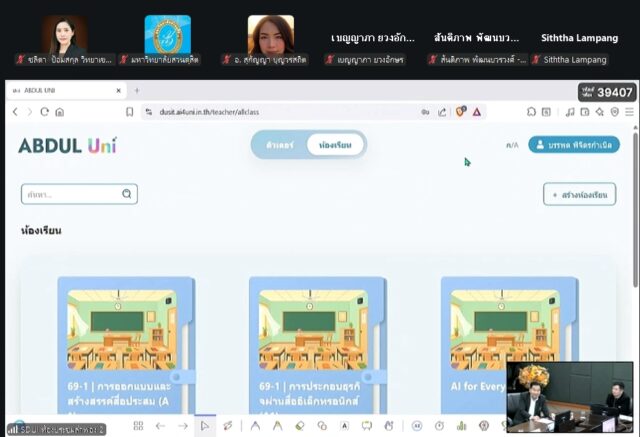
Task: Select the text box A tool
Action: (x=344, y=426)
